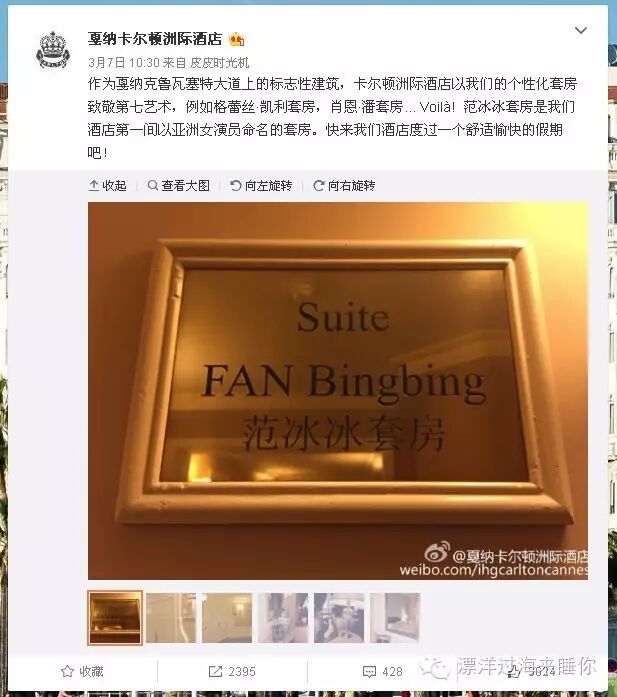
Task: Open comments showing 428
Action: [x=383, y=671]
